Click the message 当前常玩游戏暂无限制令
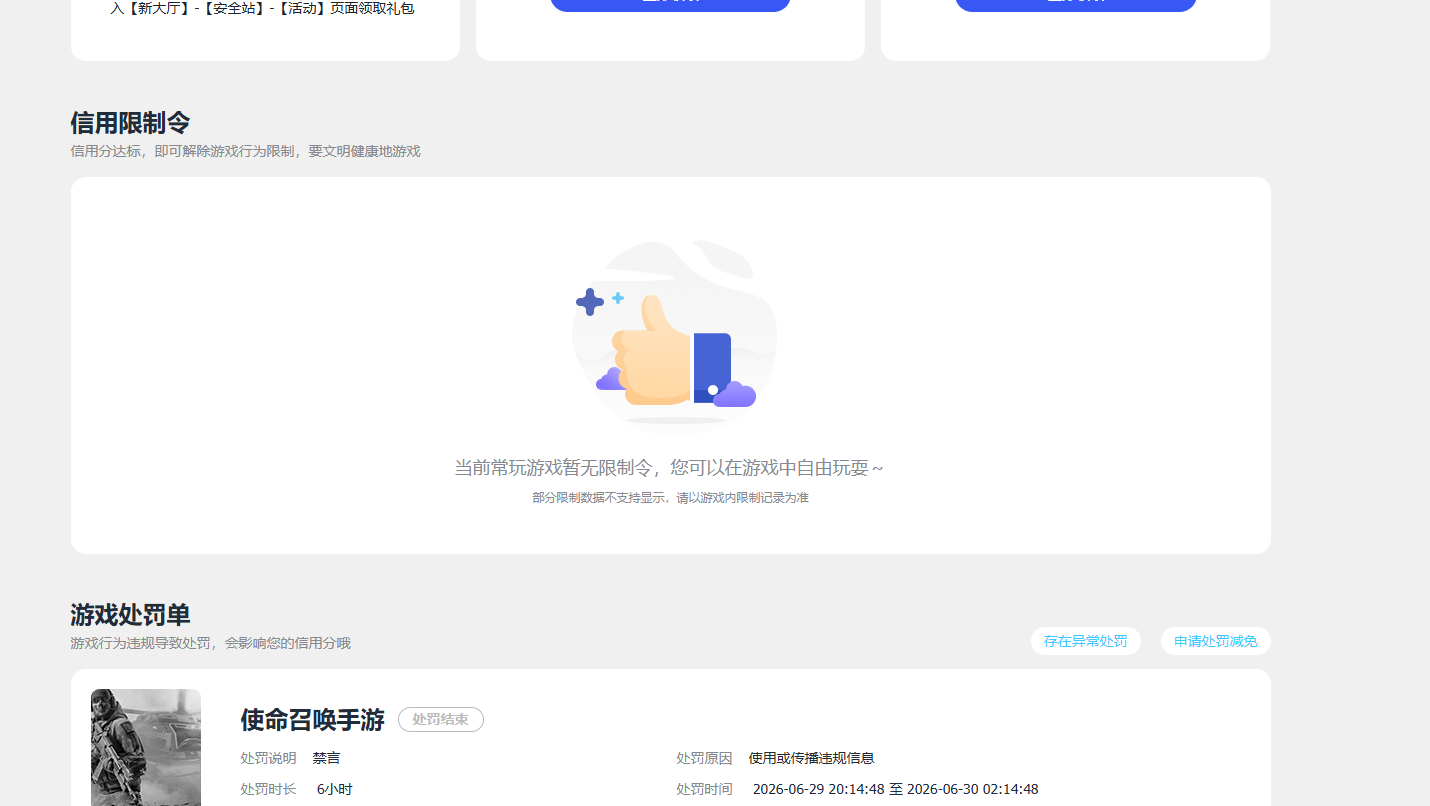 (x=669, y=468)
